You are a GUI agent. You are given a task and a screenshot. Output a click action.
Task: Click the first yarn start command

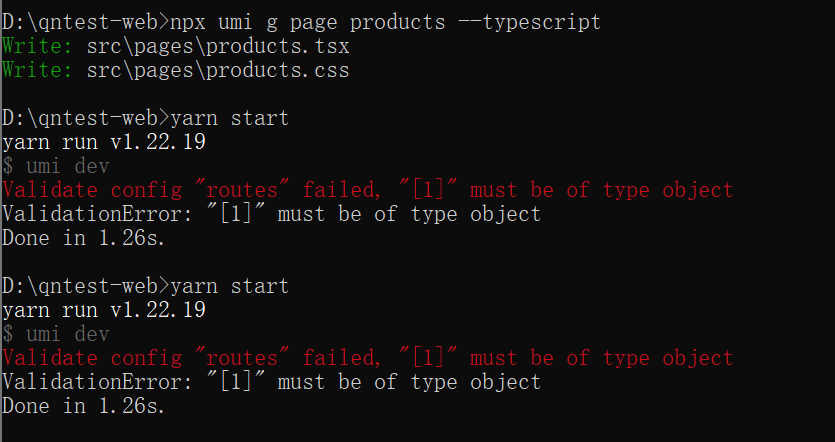click(x=230, y=118)
